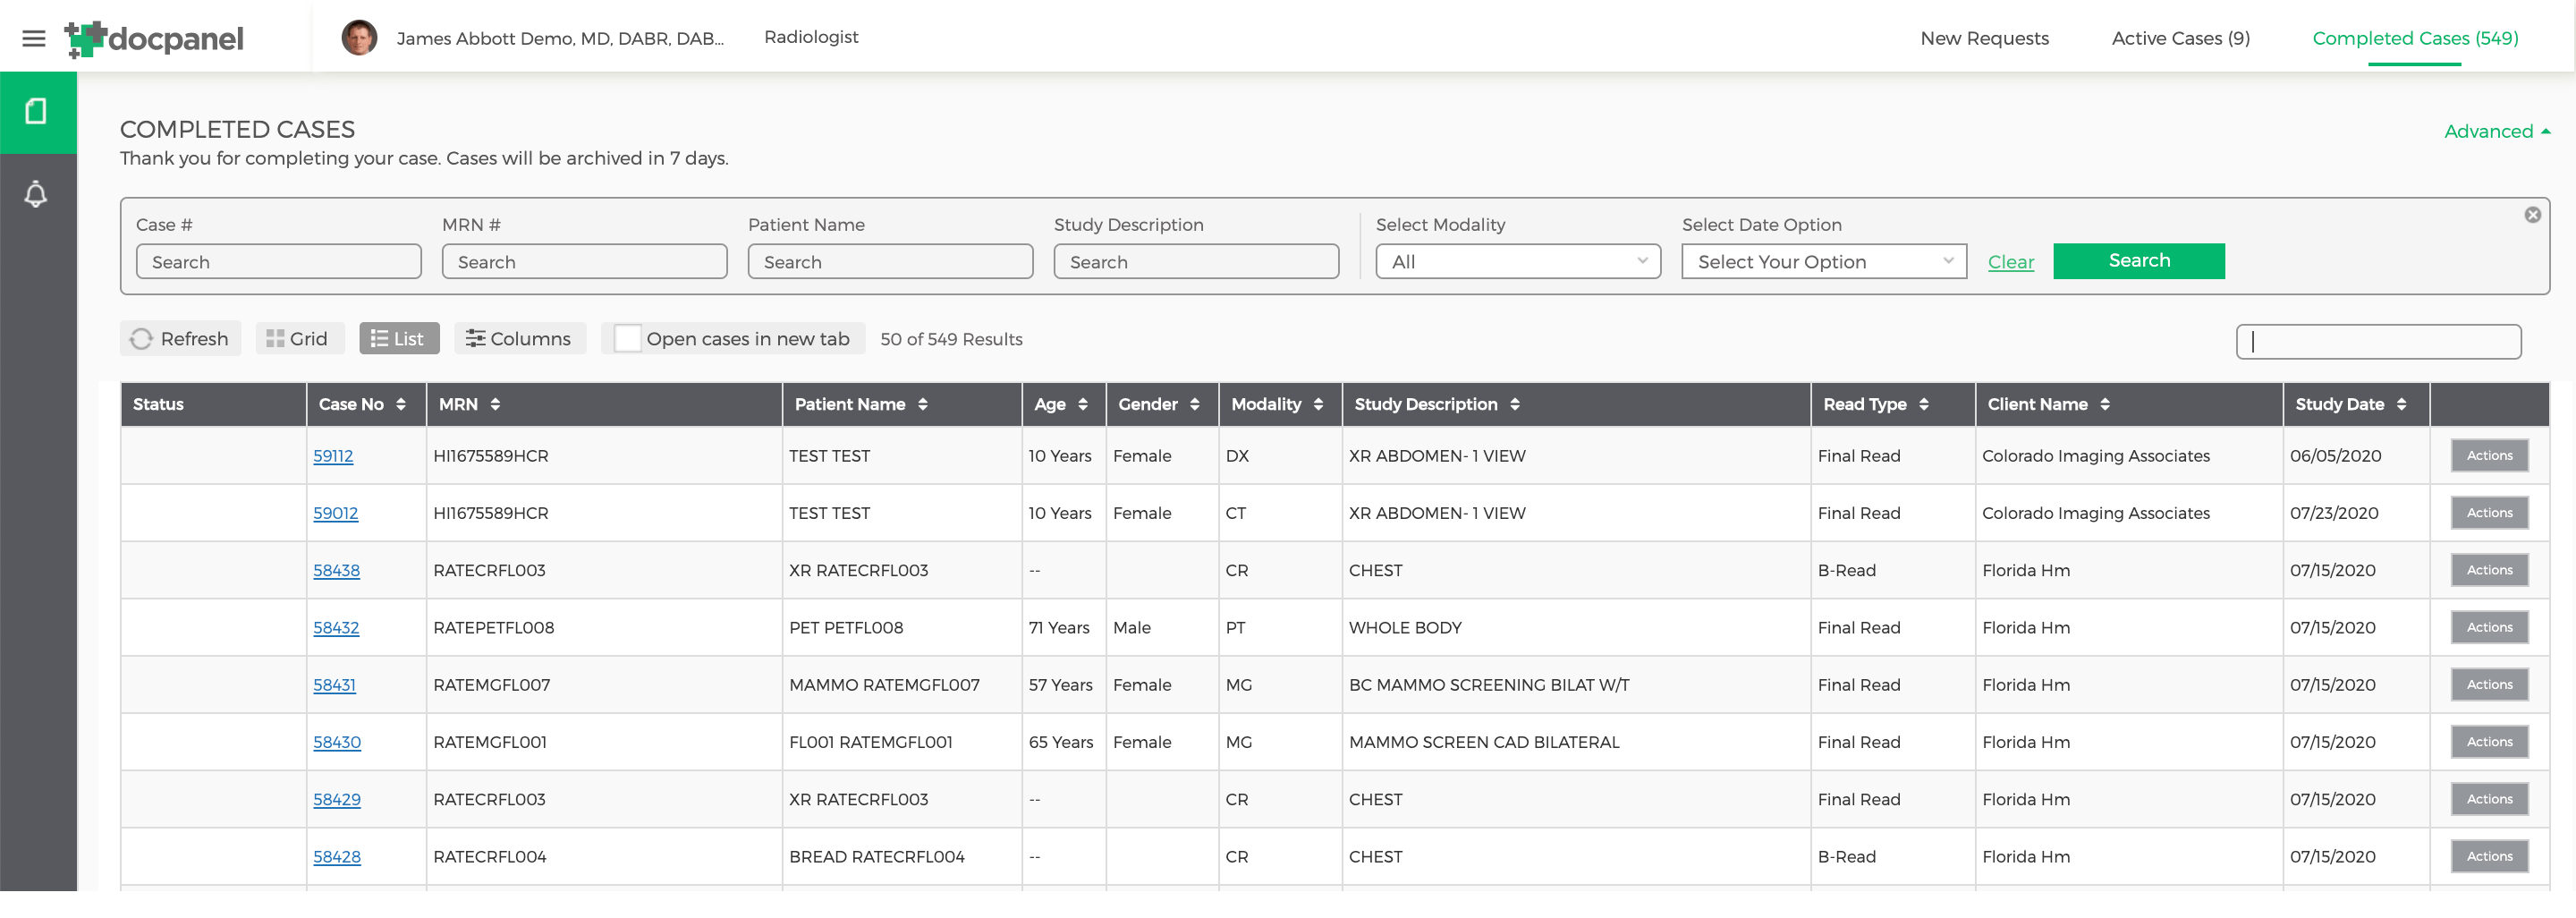
Task: Go to Active Cases tab
Action: tap(2180, 38)
